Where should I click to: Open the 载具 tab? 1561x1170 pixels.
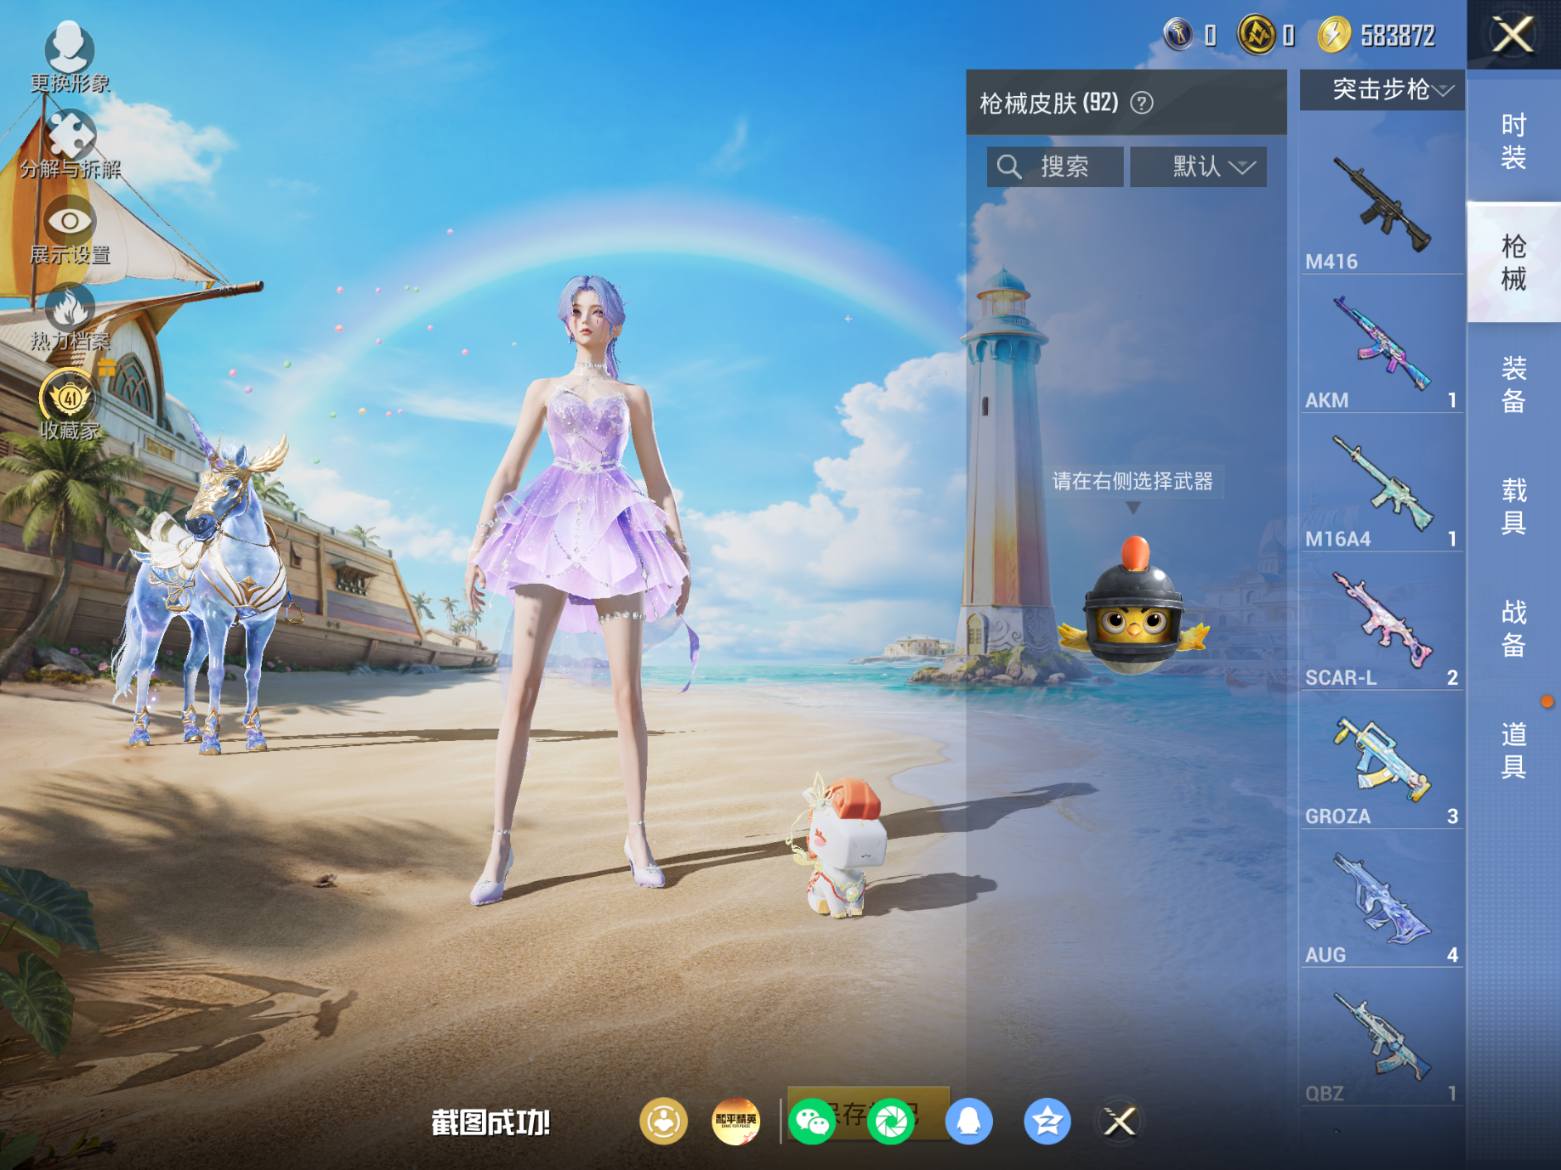1514,506
